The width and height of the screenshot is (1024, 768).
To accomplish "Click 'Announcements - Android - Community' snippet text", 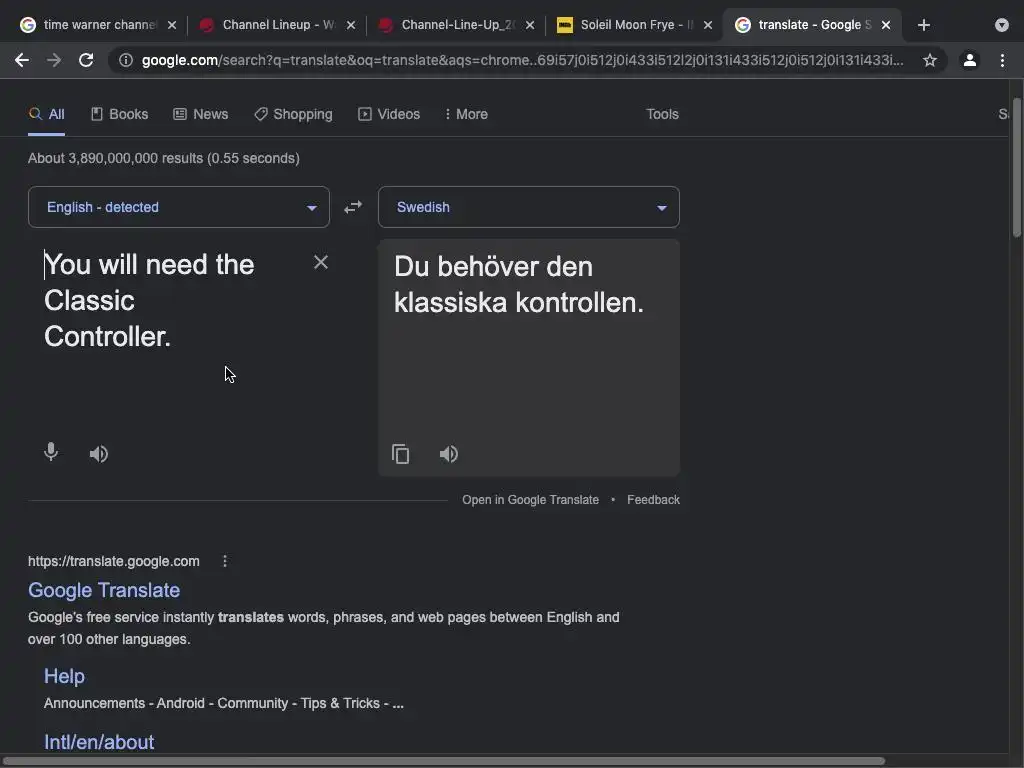I will tap(223, 703).
